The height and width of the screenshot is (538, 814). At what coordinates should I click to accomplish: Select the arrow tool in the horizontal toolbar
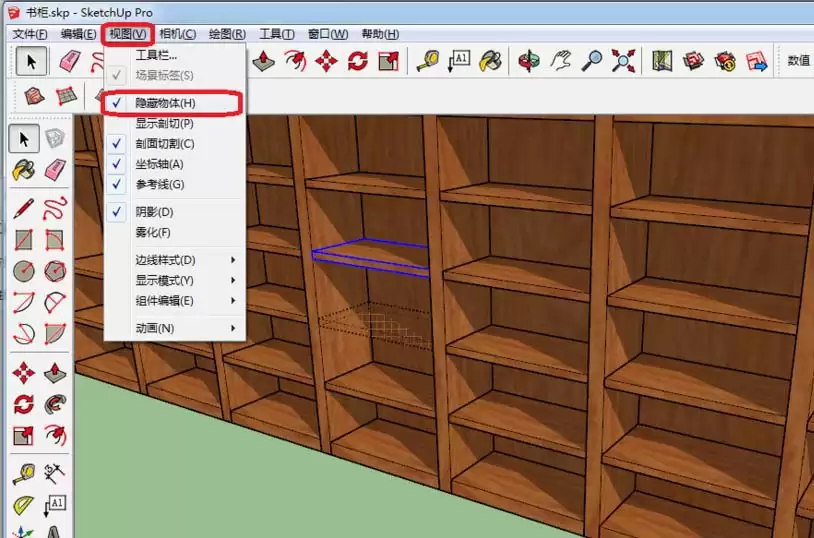point(31,61)
